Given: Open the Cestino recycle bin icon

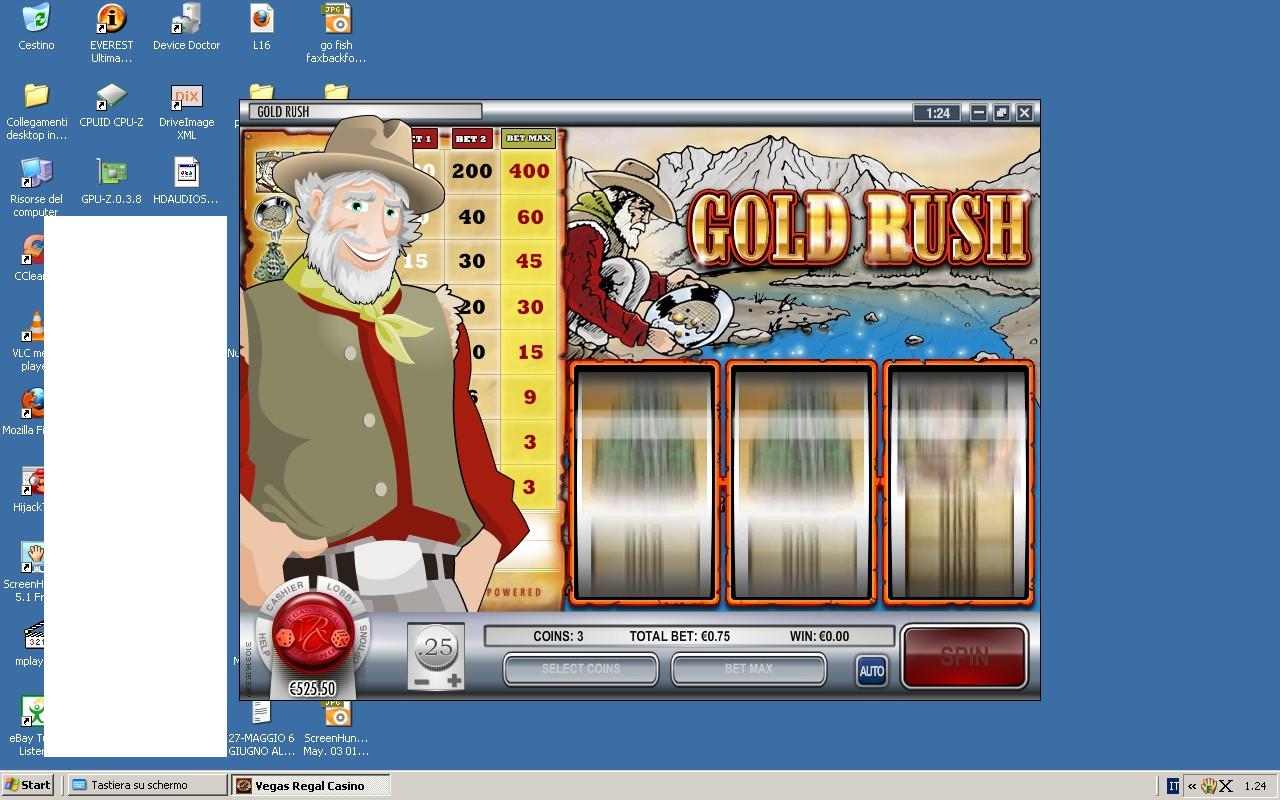Looking at the screenshot, I should point(36,27).
